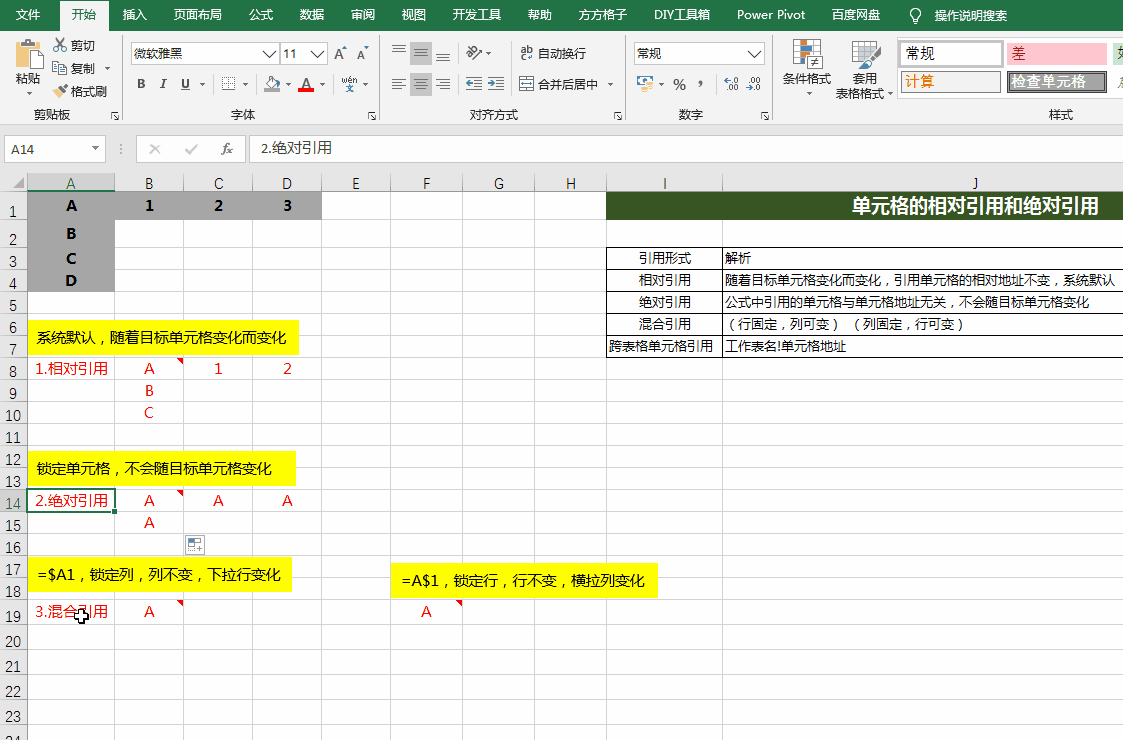Screen dimensions: 1123x740
Task: Toggle Wrap Text (自动换行)
Action: (x=553, y=53)
